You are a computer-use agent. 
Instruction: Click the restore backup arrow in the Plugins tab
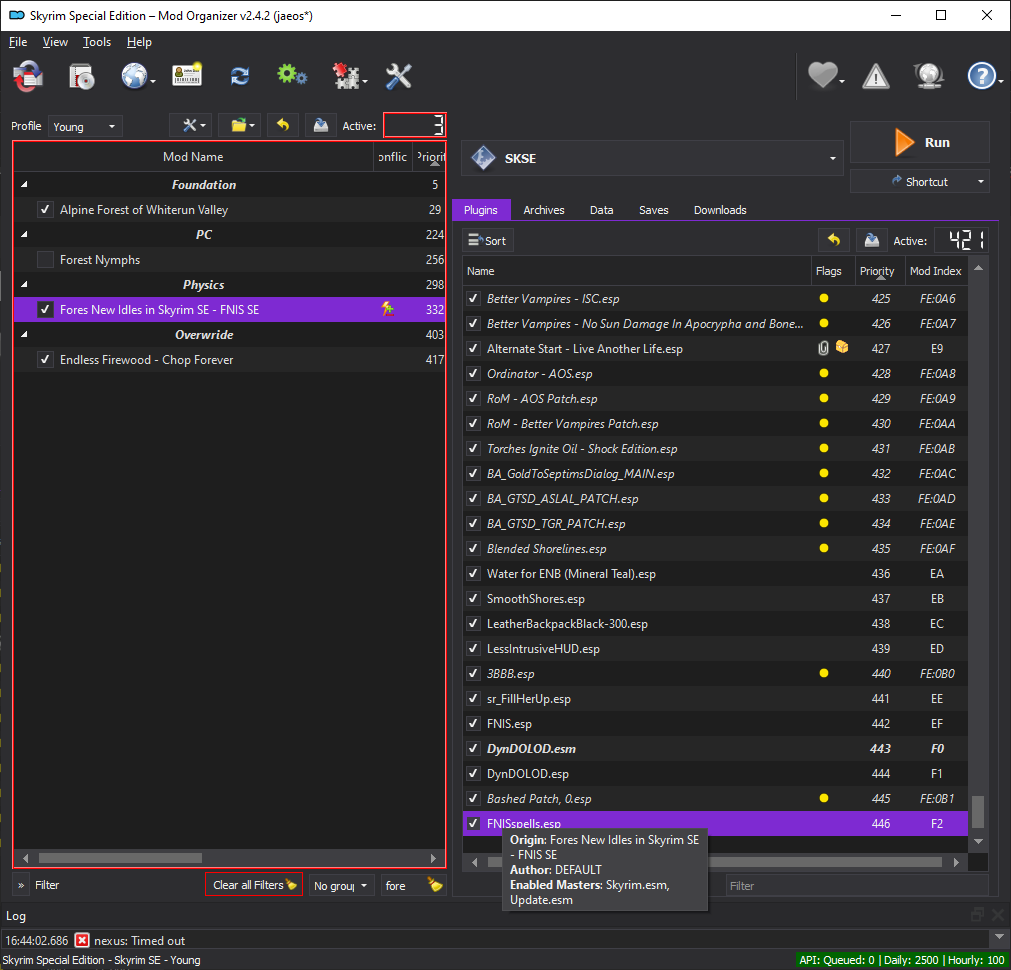(834, 241)
